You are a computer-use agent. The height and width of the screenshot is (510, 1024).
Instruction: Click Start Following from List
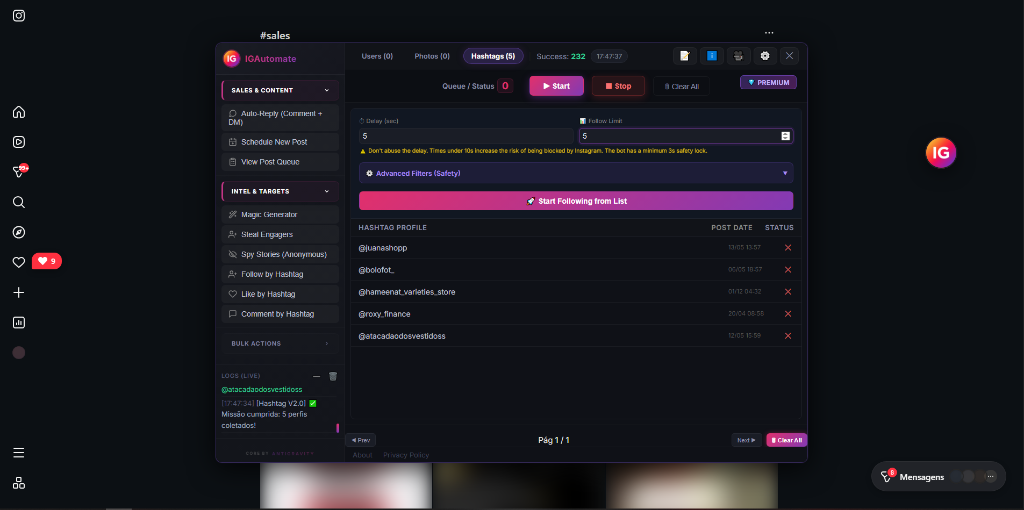[x=576, y=201]
